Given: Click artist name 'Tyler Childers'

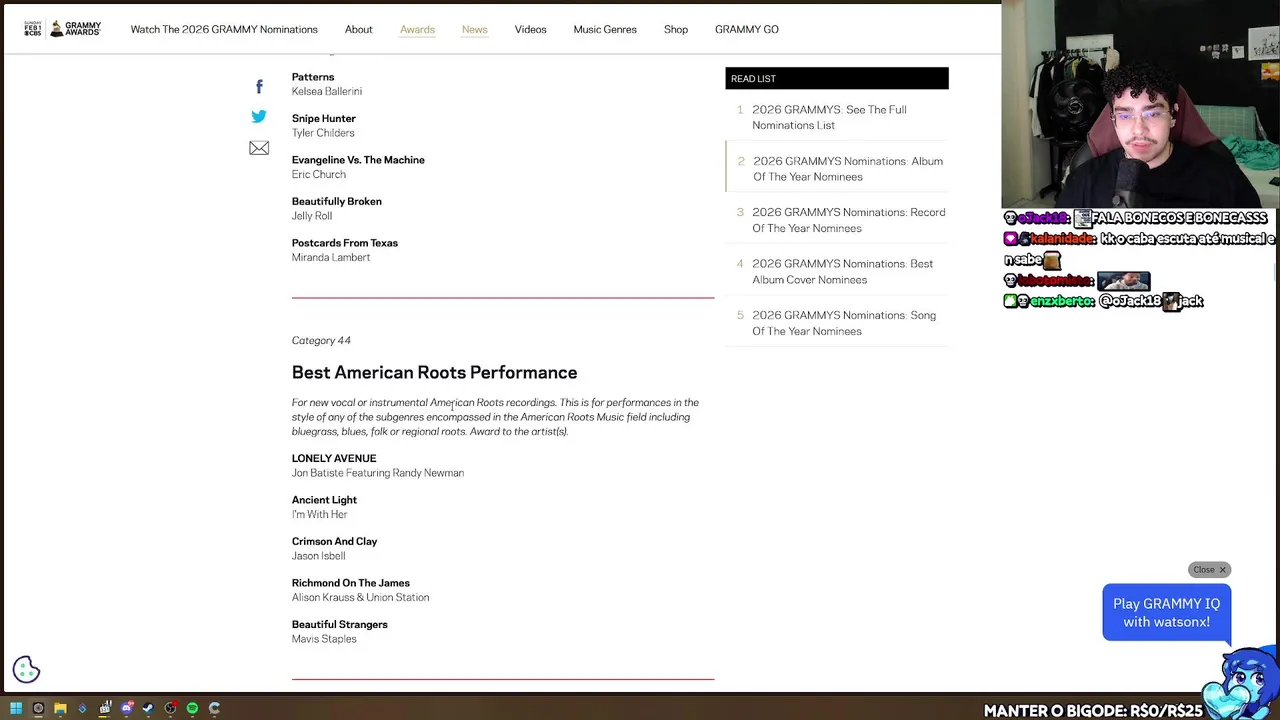Looking at the screenshot, I should 323,133.
